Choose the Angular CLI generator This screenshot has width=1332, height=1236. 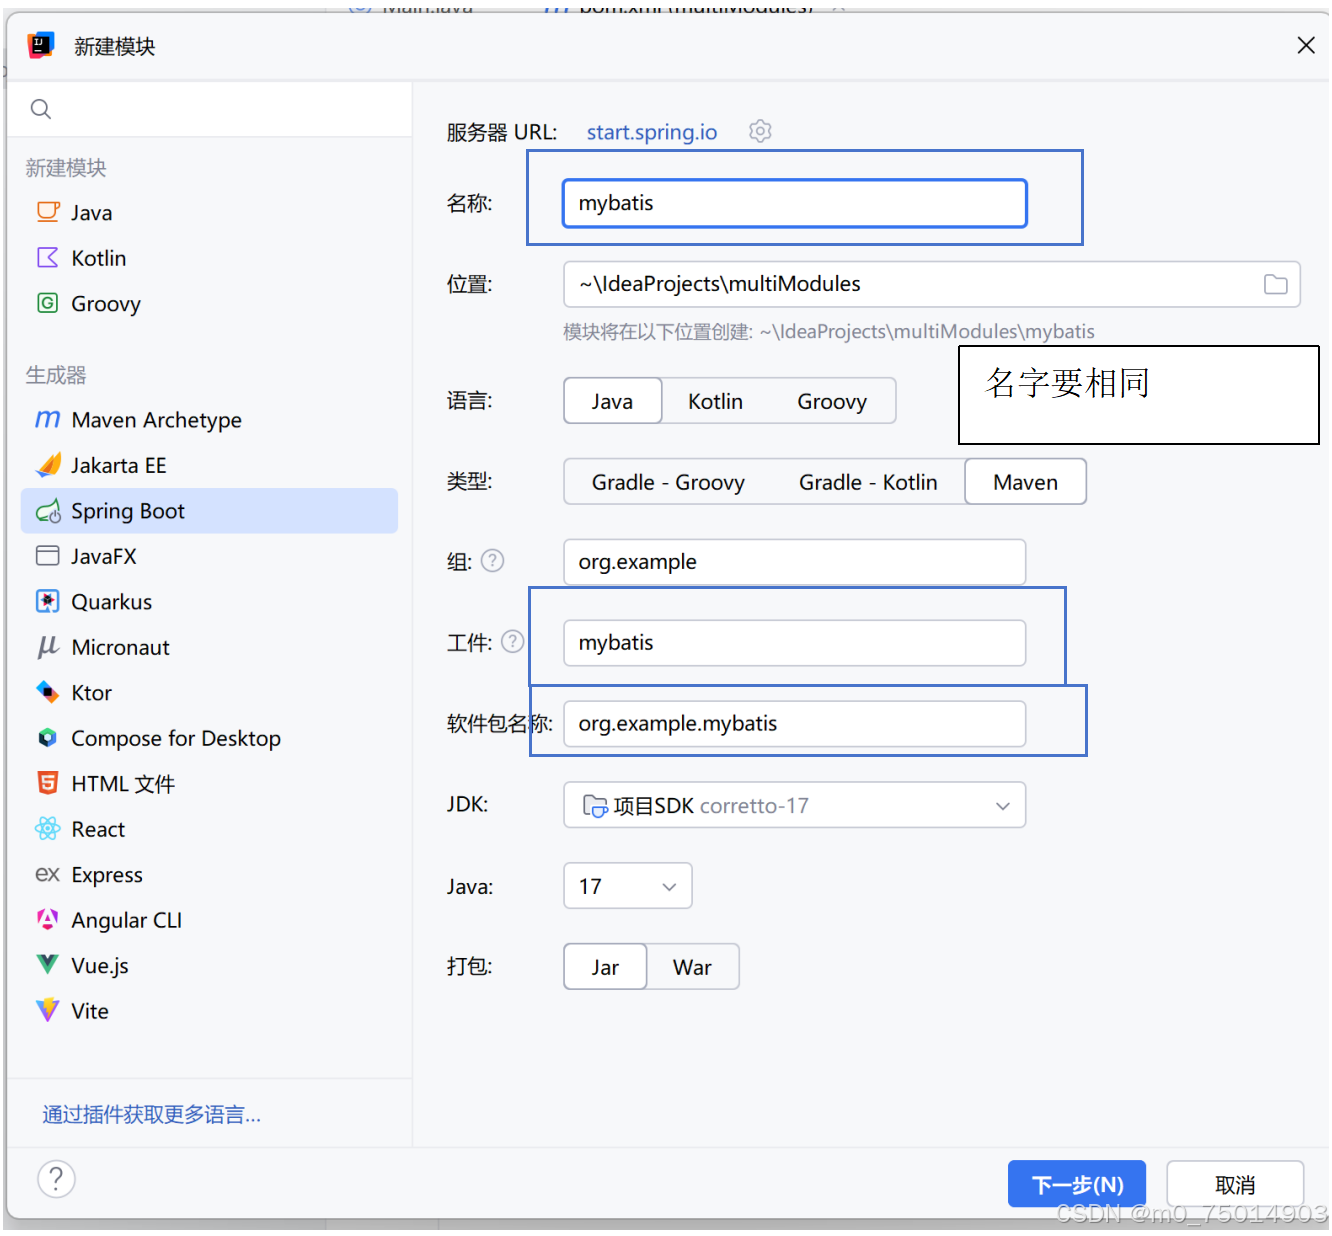point(126,919)
